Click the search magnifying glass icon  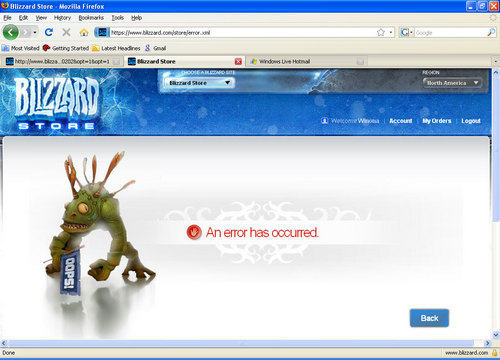tap(491, 32)
